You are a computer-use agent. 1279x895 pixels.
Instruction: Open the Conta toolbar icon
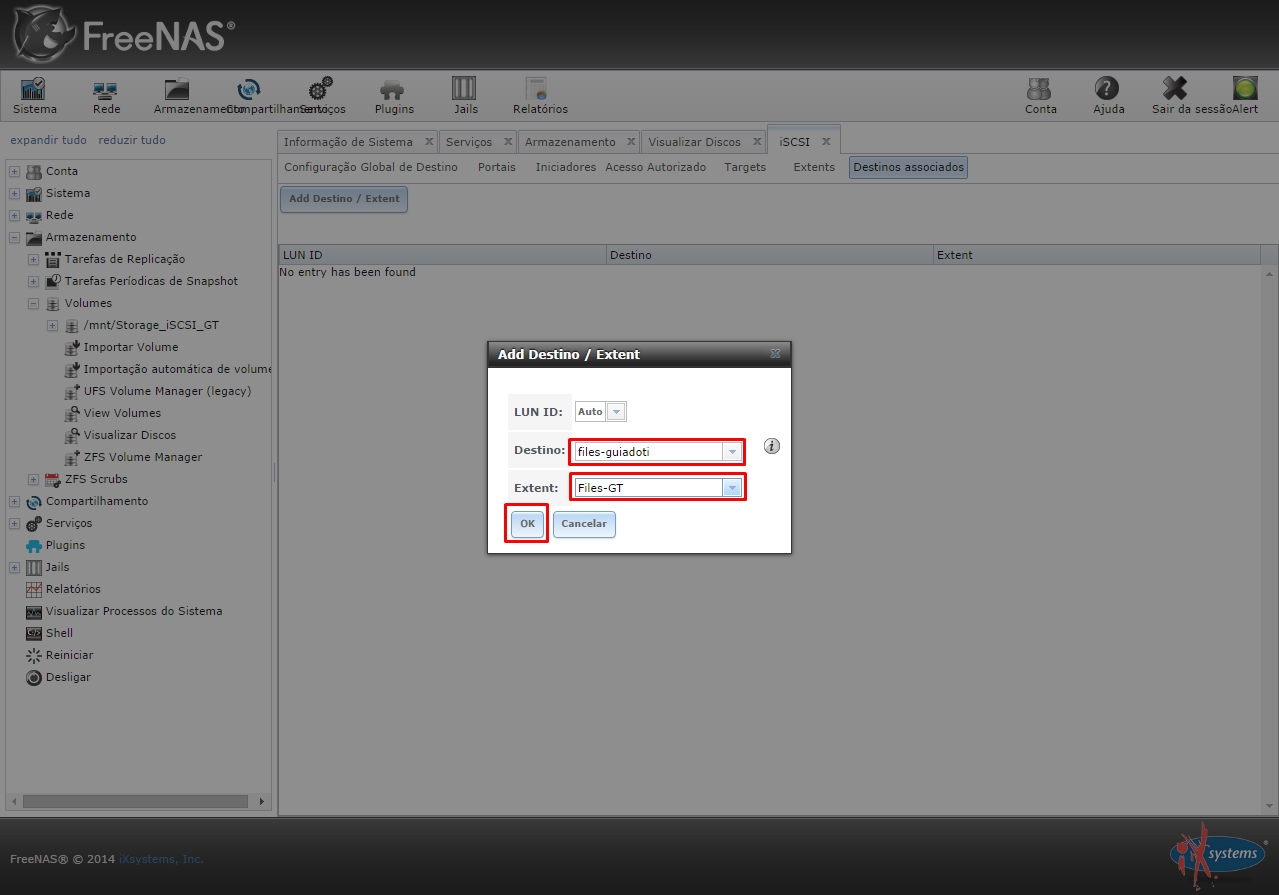coord(1040,90)
